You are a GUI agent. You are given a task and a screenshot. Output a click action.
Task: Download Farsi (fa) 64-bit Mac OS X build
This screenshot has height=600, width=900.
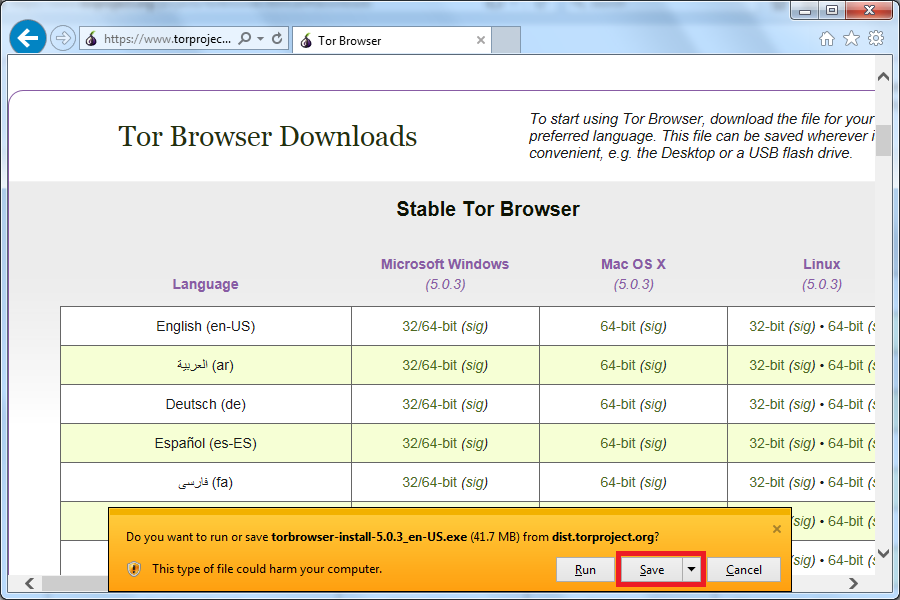[618, 482]
